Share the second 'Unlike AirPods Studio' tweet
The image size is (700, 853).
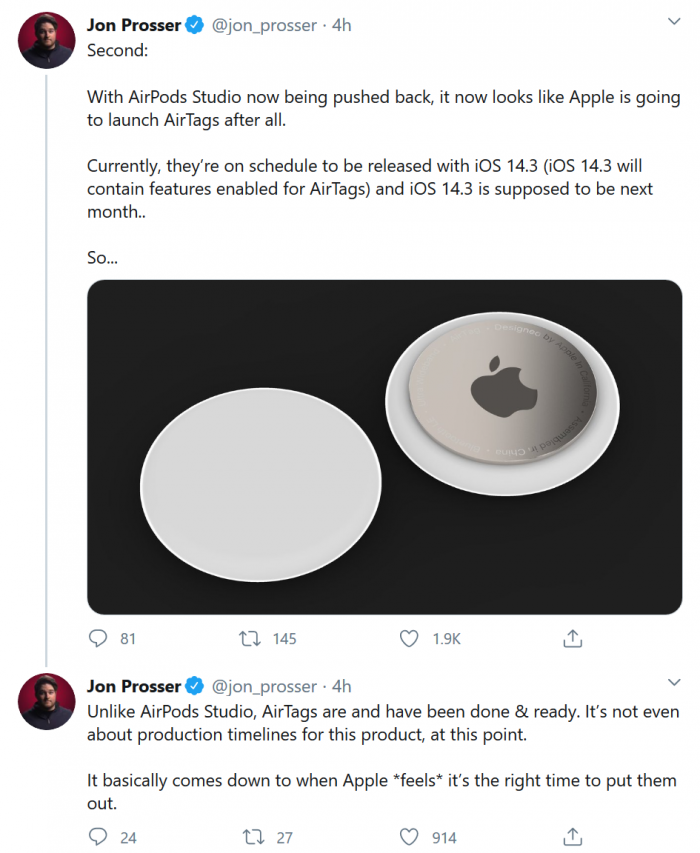pos(574,836)
